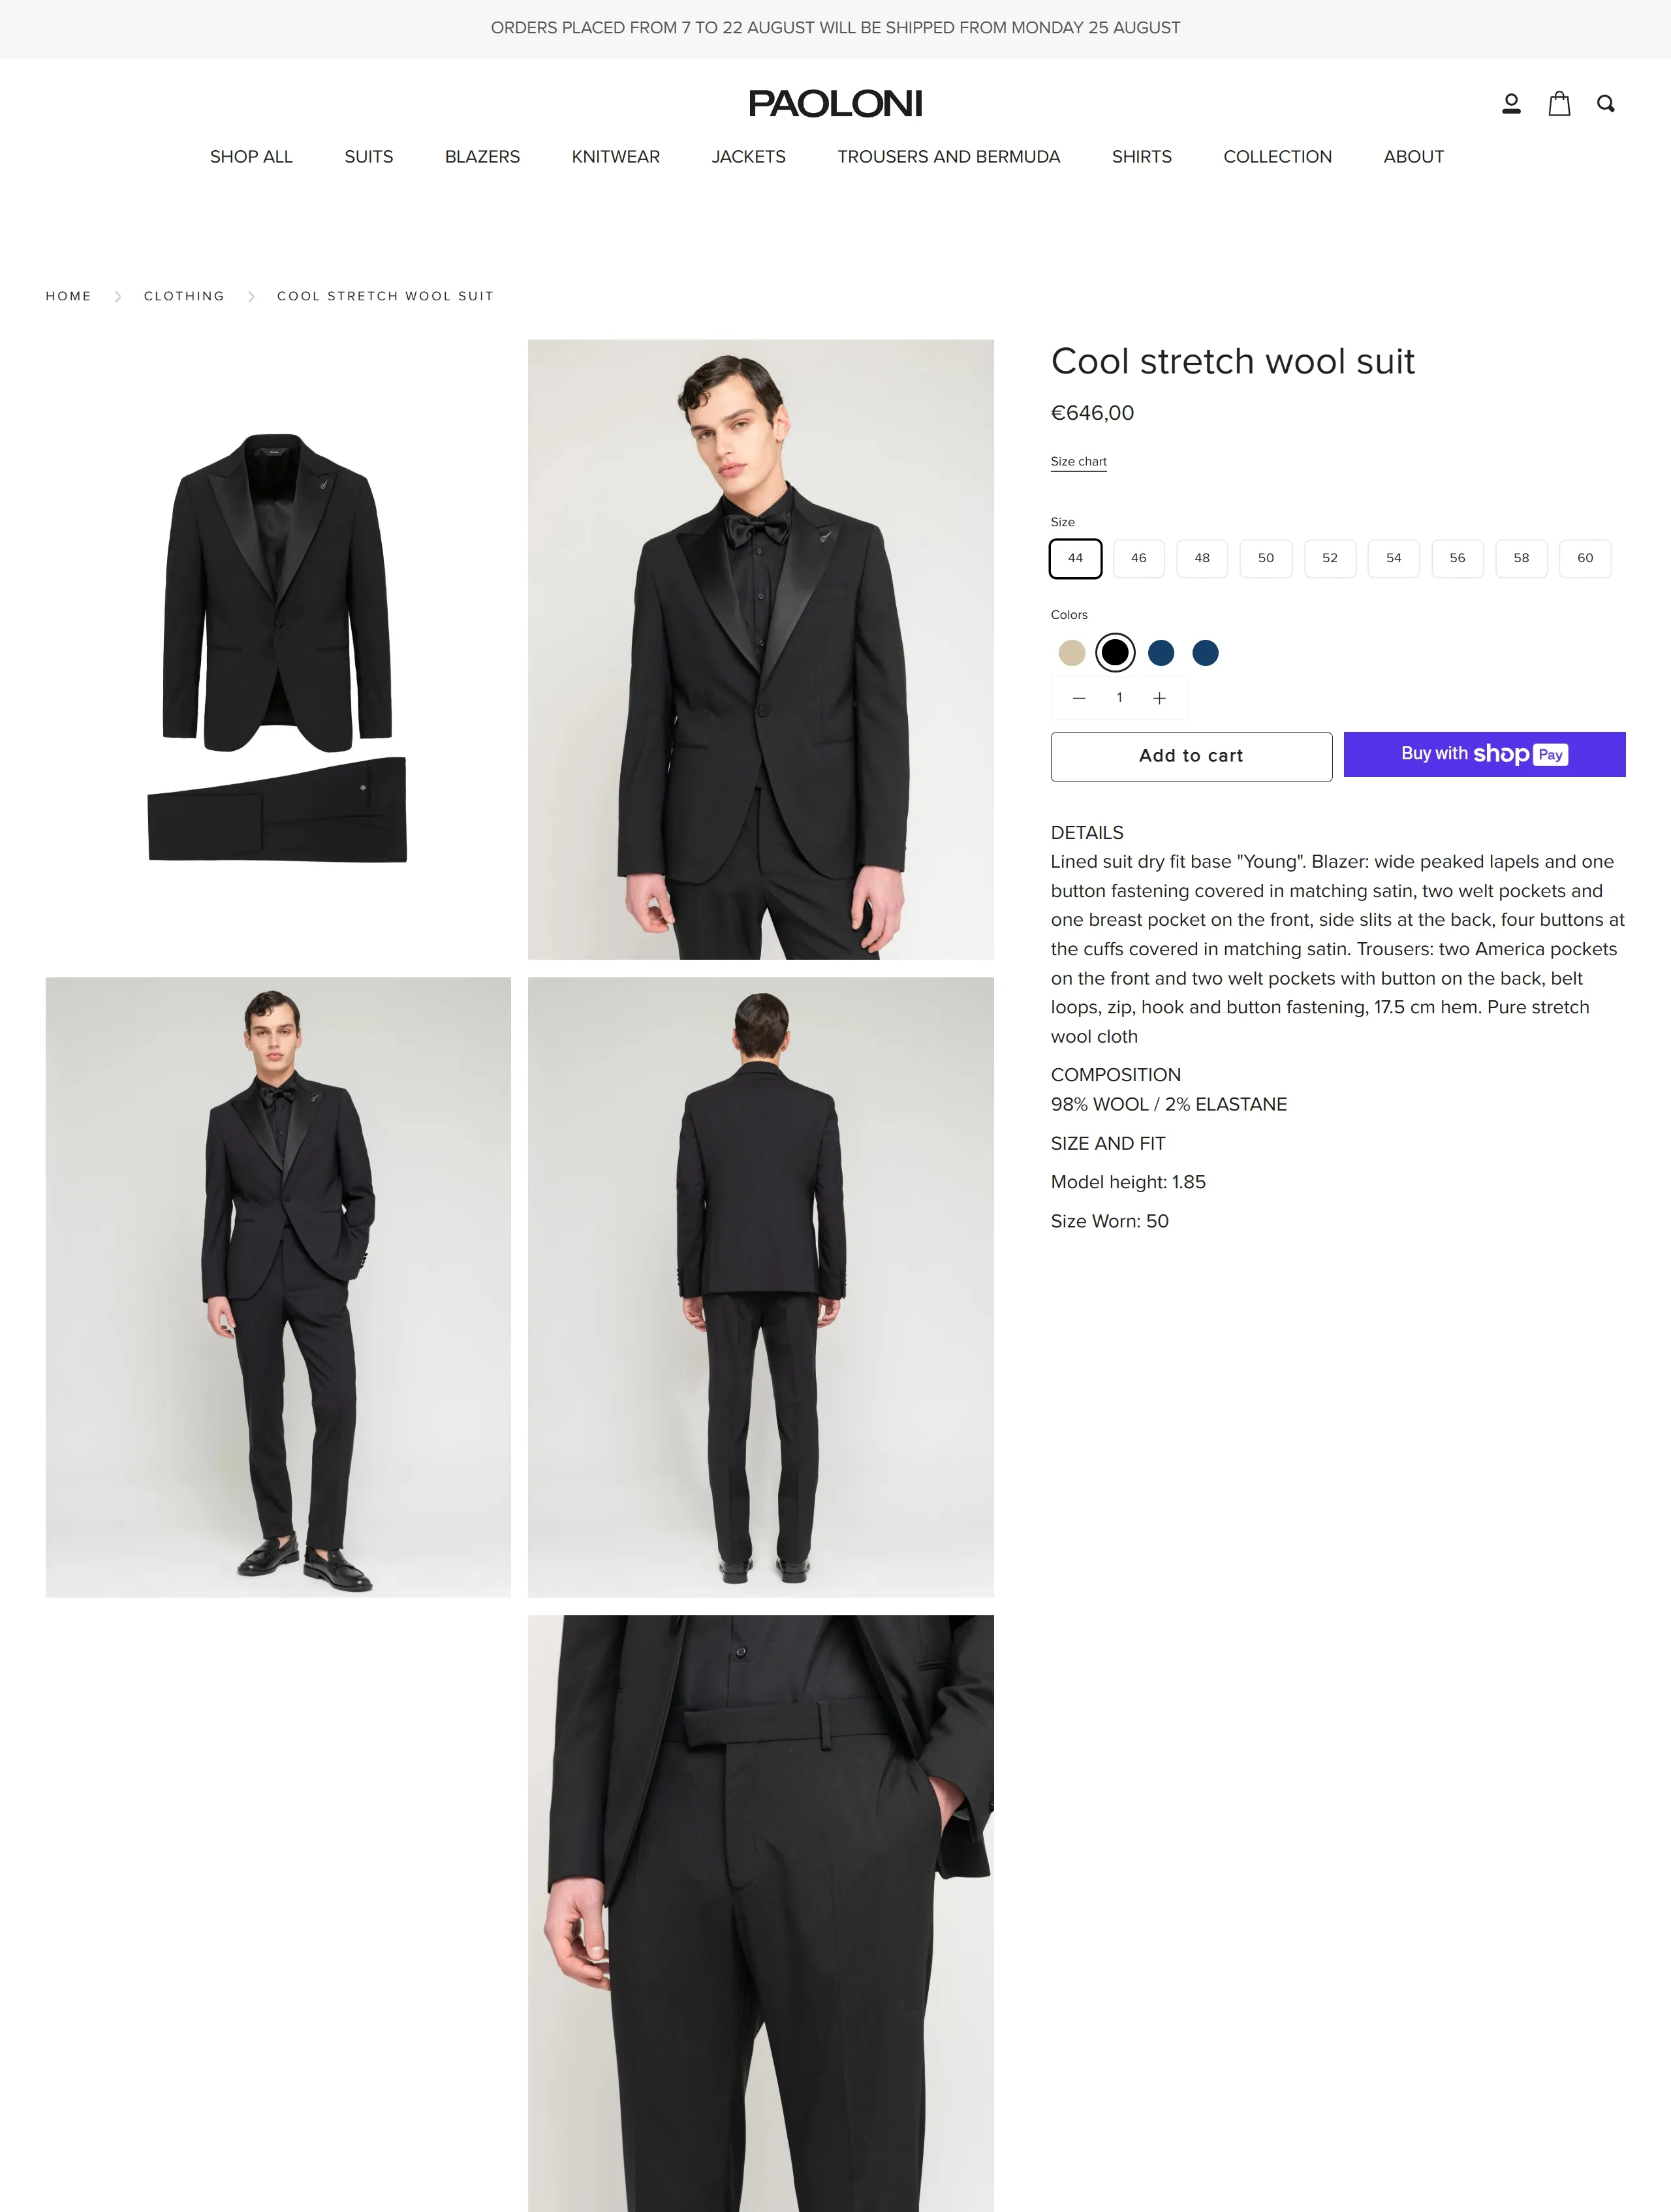Select the beige color swatch
Screen dimensions: 1671x2212
click(1072, 653)
